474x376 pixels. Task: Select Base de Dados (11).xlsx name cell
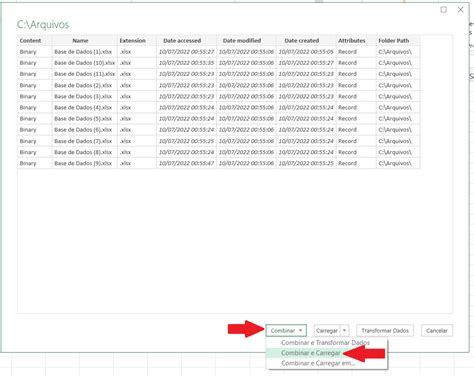[x=84, y=74]
